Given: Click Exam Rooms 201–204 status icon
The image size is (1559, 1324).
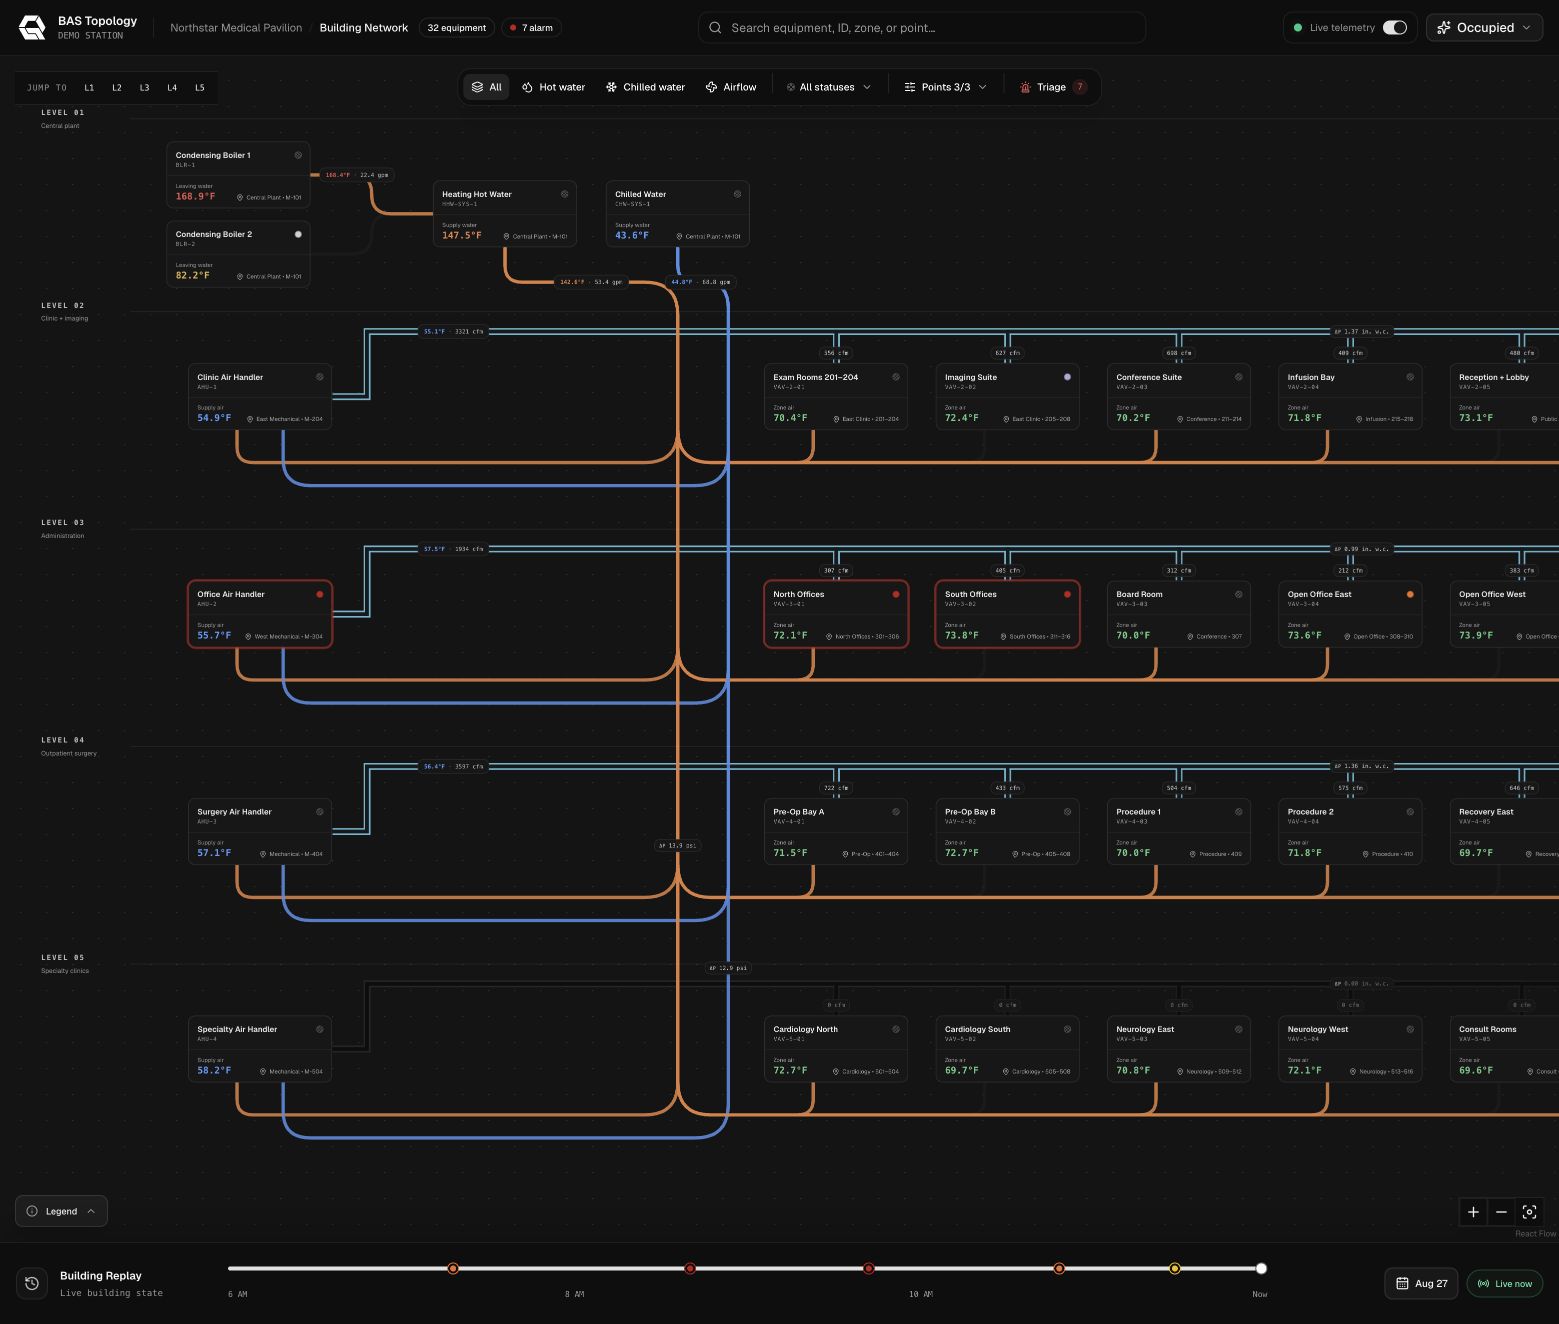Looking at the screenshot, I should pyautogui.click(x=896, y=377).
